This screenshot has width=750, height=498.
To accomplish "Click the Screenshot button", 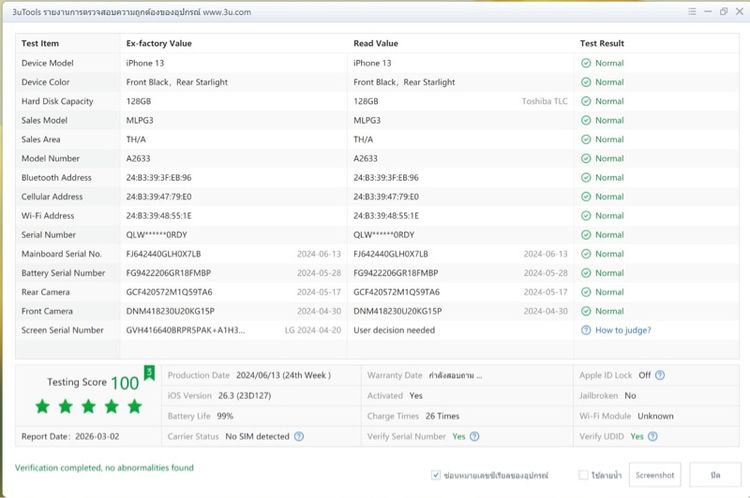I will tap(655, 475).
